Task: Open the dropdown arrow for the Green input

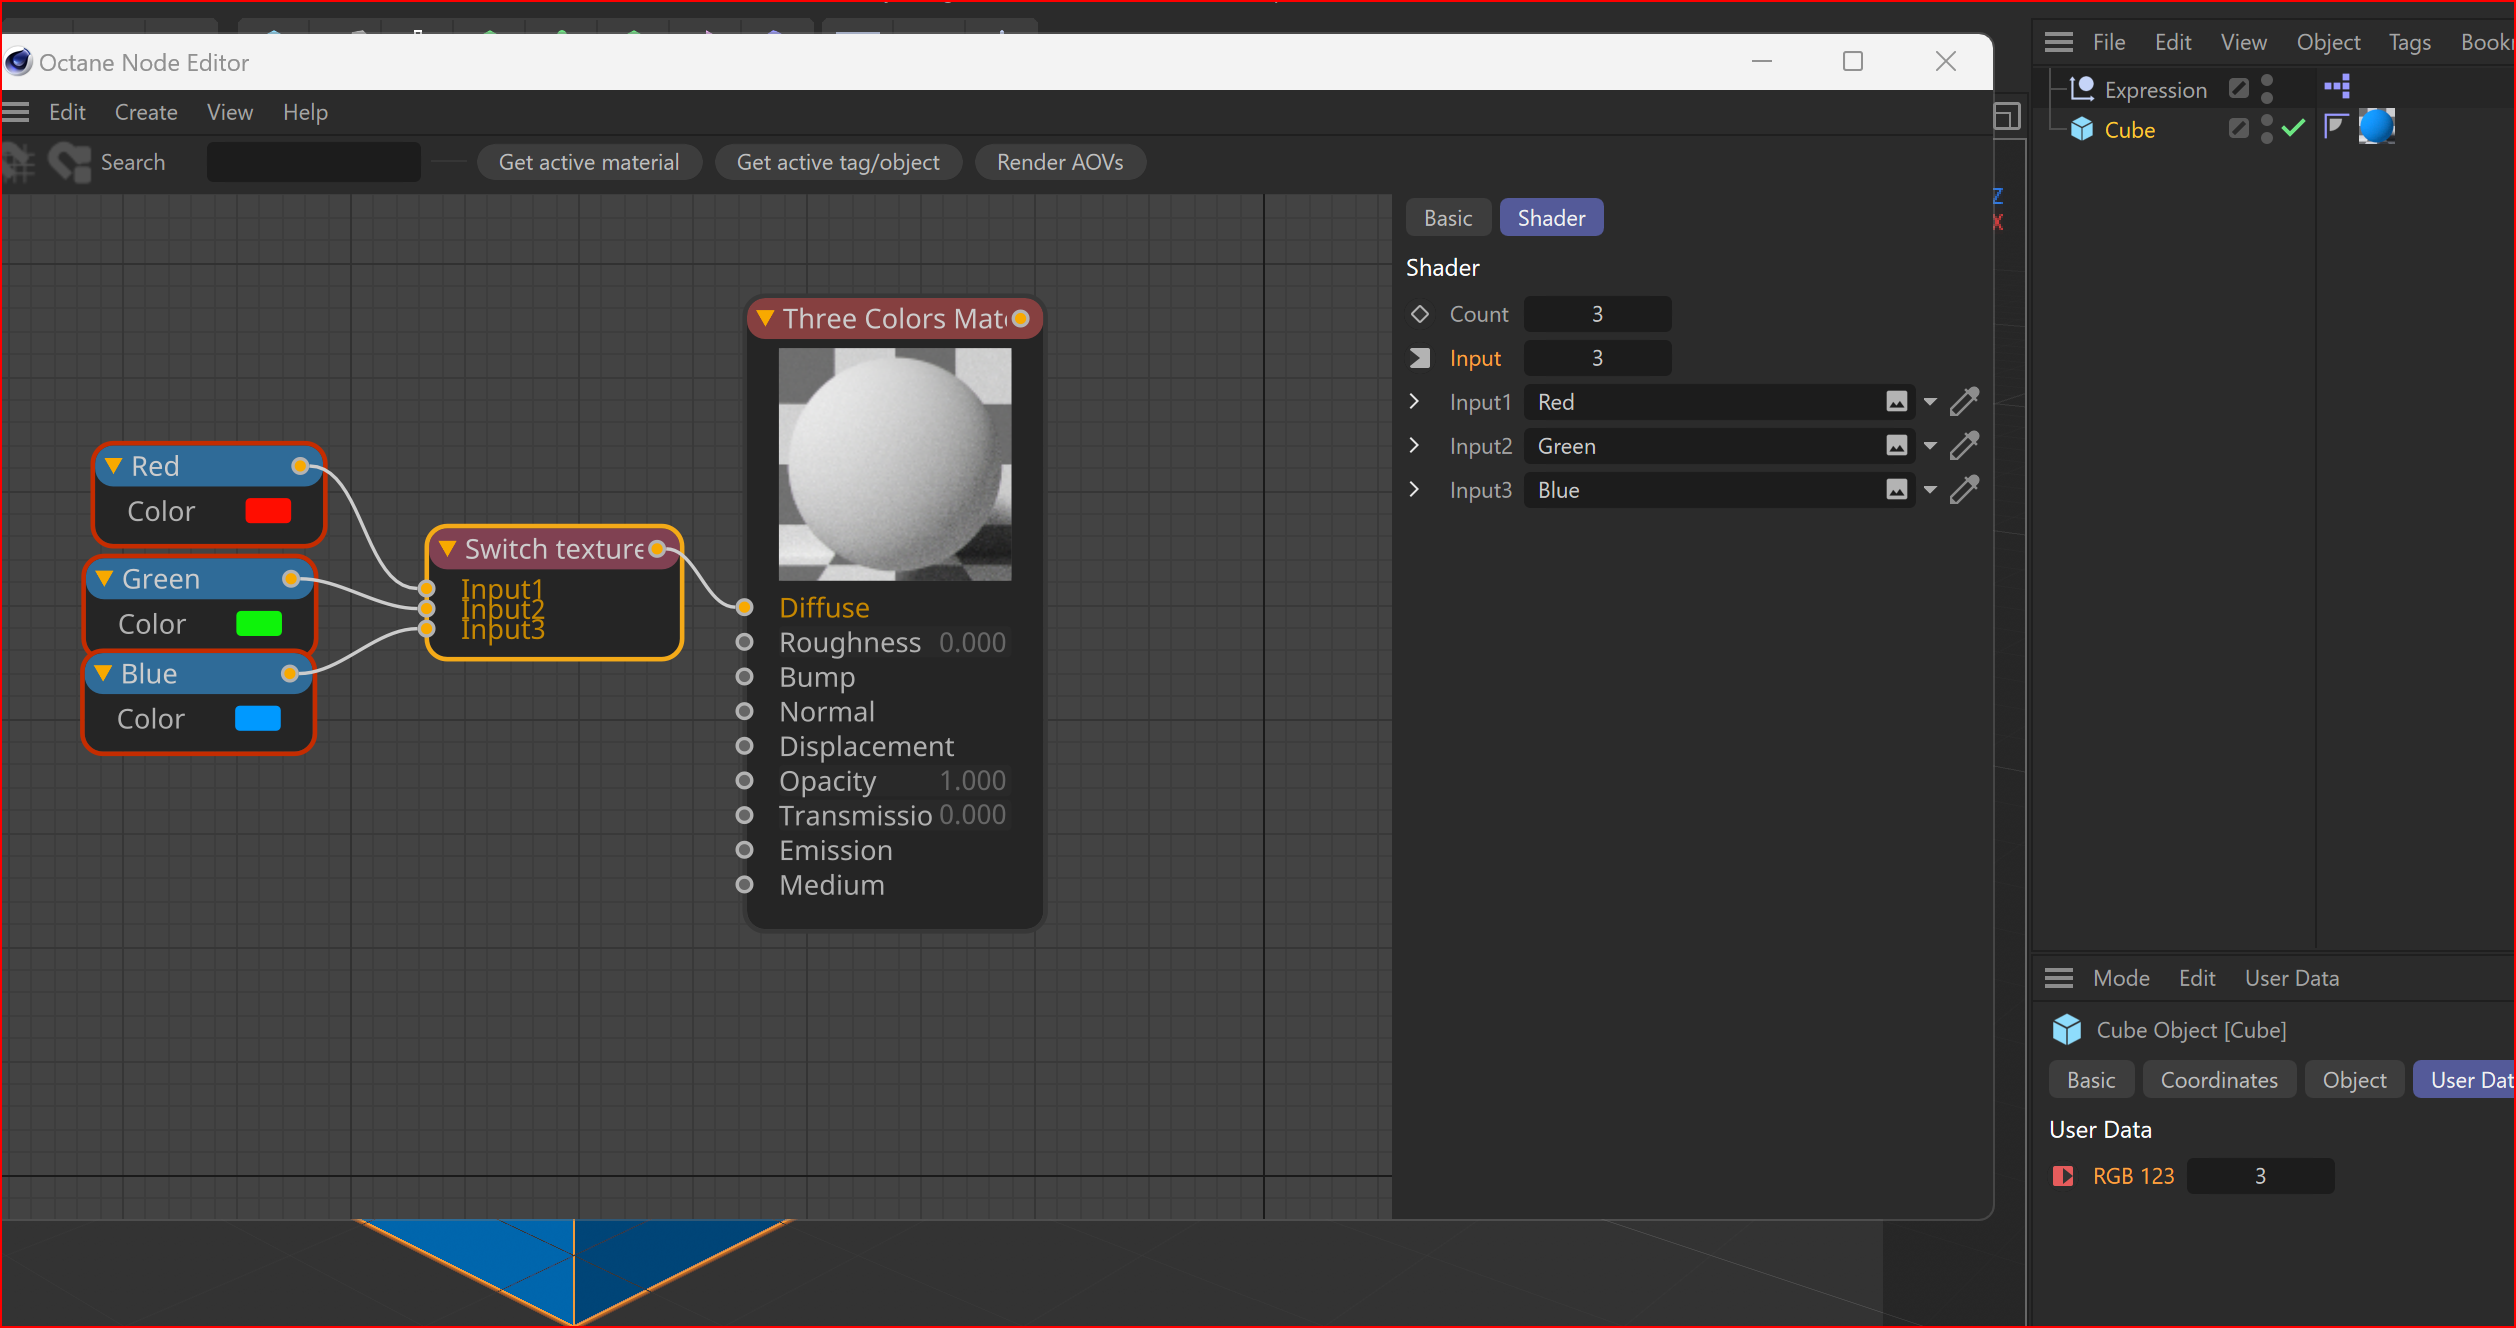Action: 1930,446
